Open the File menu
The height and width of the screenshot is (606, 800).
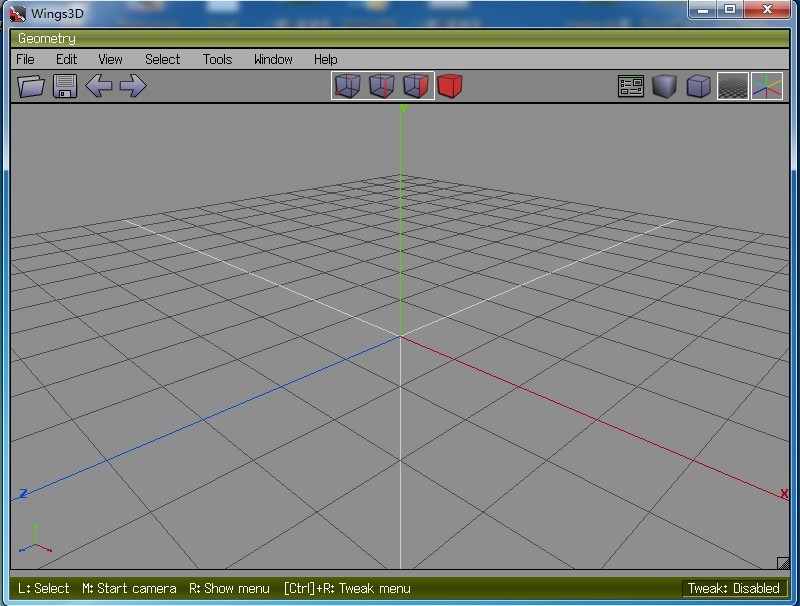point(25,59)
